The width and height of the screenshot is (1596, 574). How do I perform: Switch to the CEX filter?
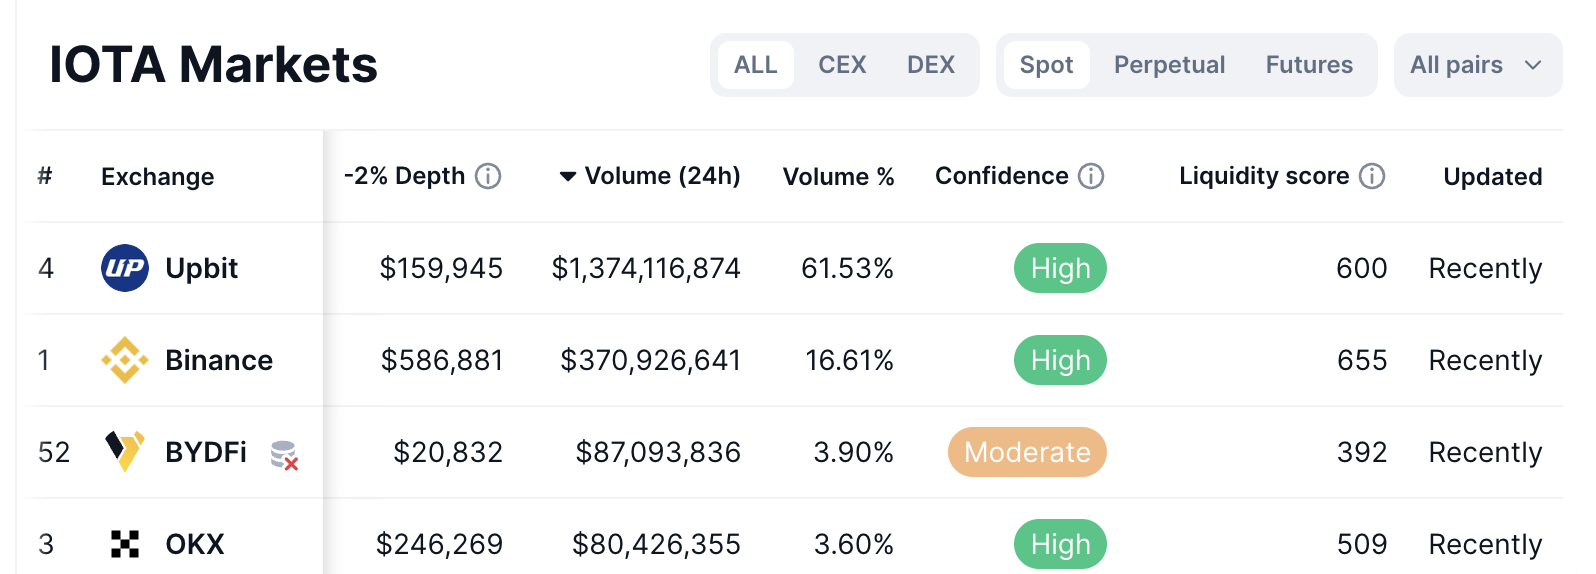click(842, 65)
